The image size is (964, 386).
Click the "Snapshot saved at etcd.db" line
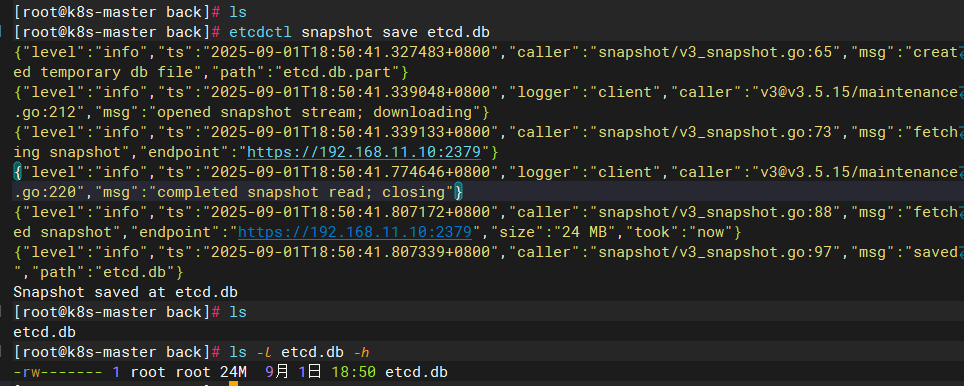coord(125,292)
